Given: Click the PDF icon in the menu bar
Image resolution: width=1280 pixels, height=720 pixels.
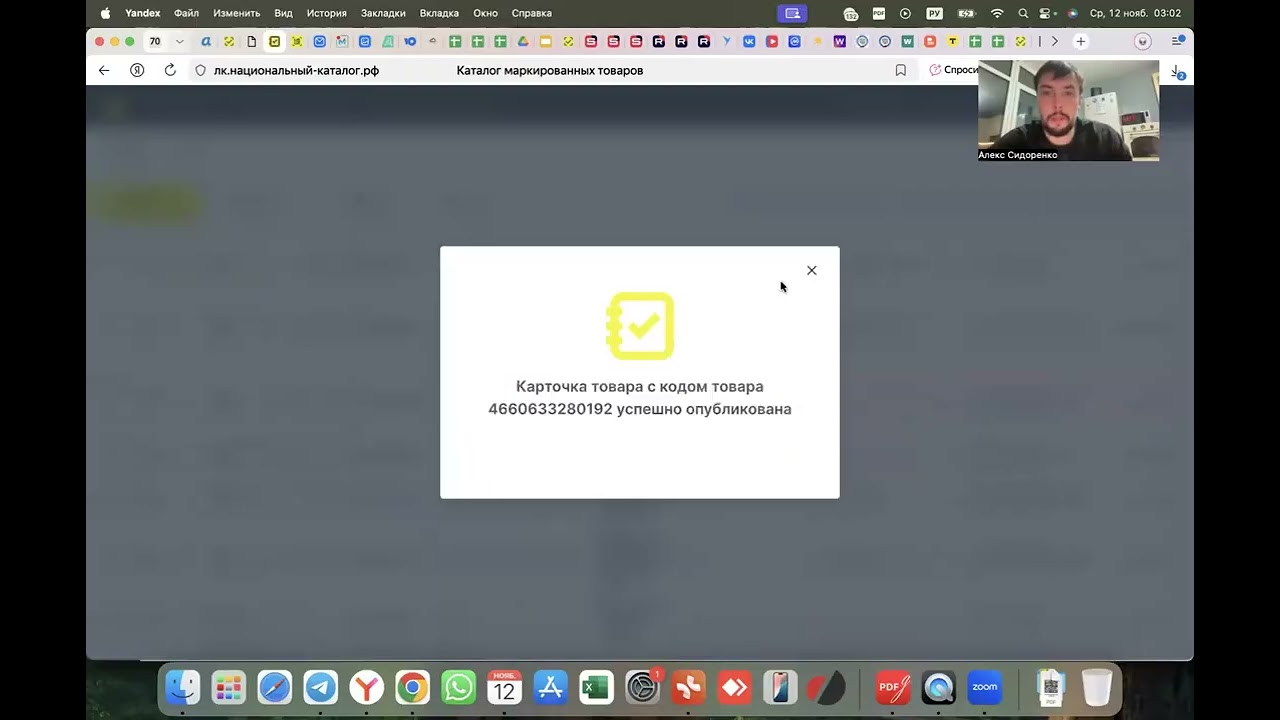Looking at the screenshot, I should 879,13.
